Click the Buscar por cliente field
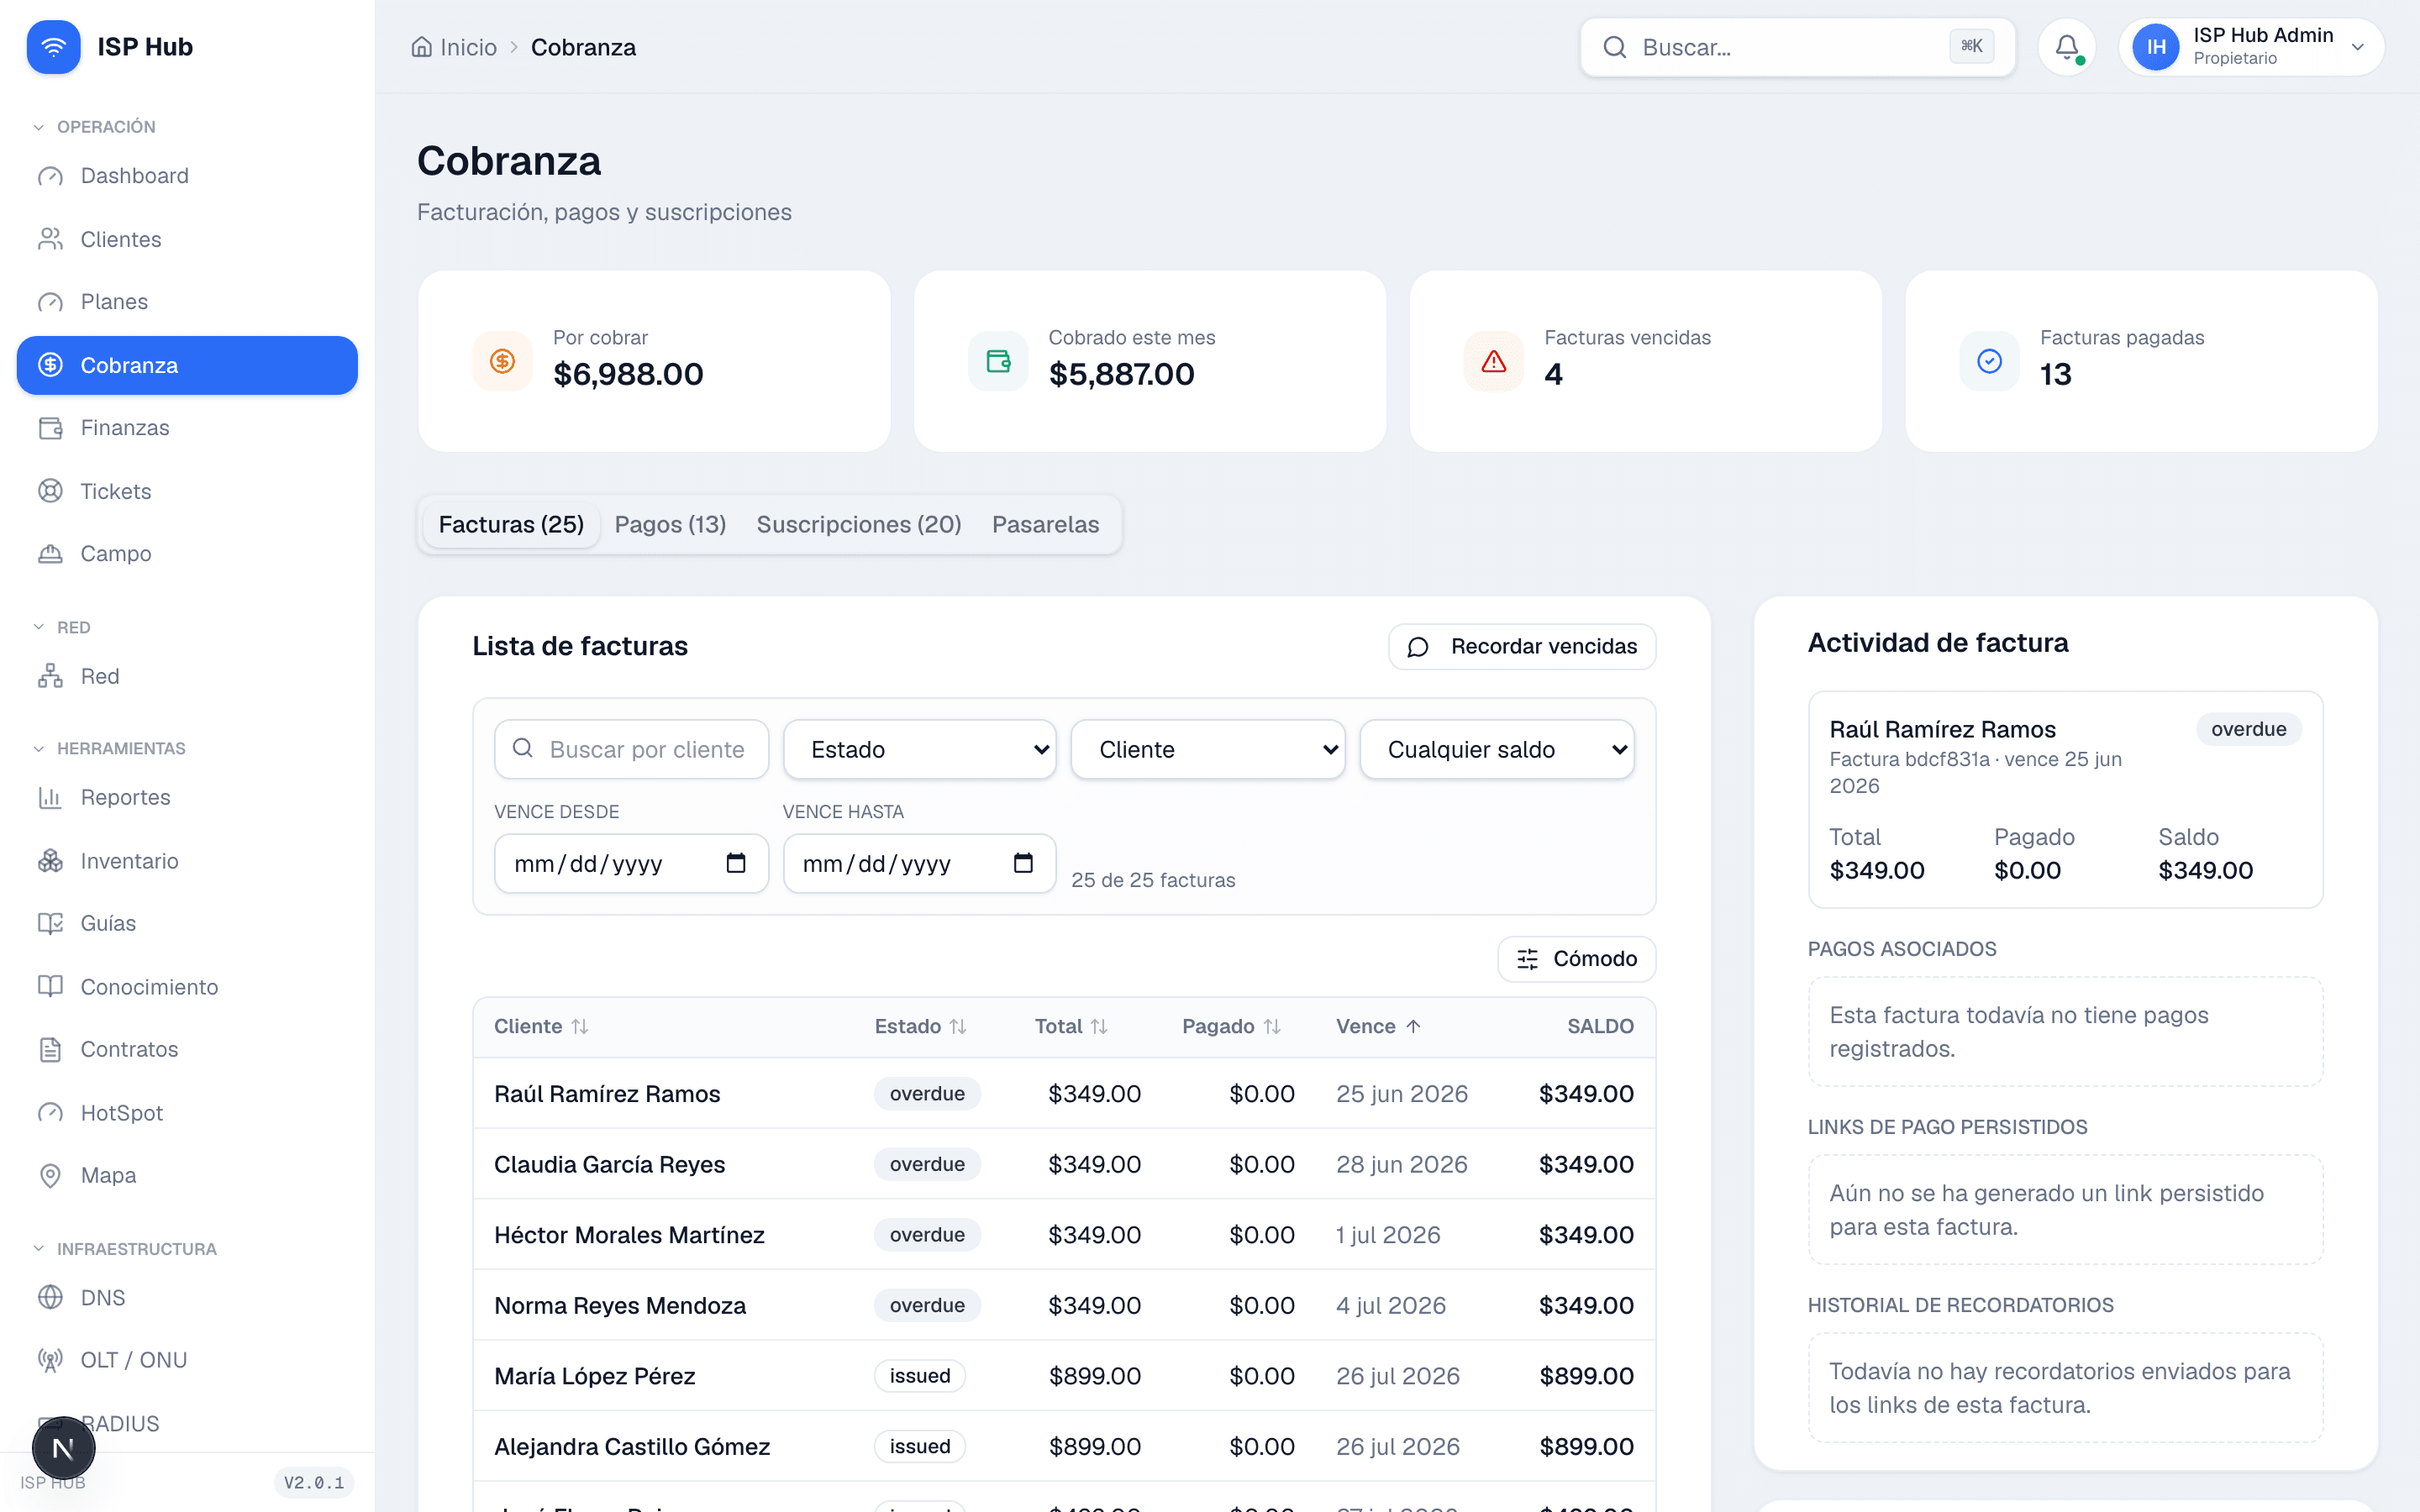The width and height of the screenshot is (2420, 1512). point(631,749)
